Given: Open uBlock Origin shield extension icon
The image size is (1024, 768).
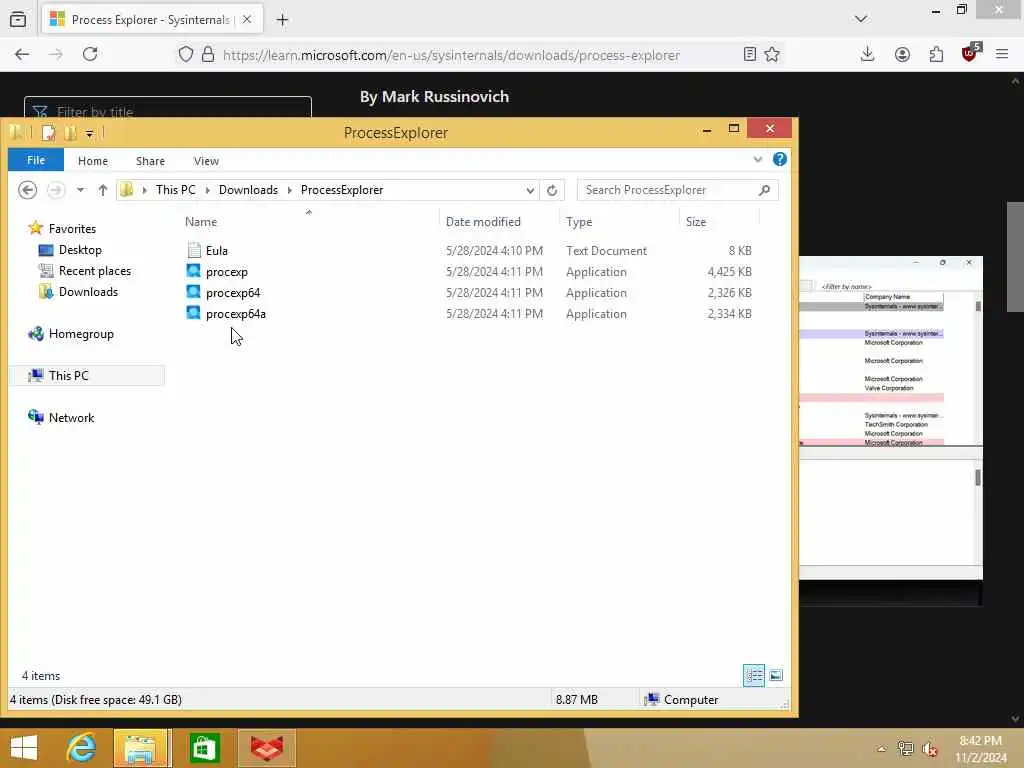Looking at the screenshot, I should click(970, 52).
